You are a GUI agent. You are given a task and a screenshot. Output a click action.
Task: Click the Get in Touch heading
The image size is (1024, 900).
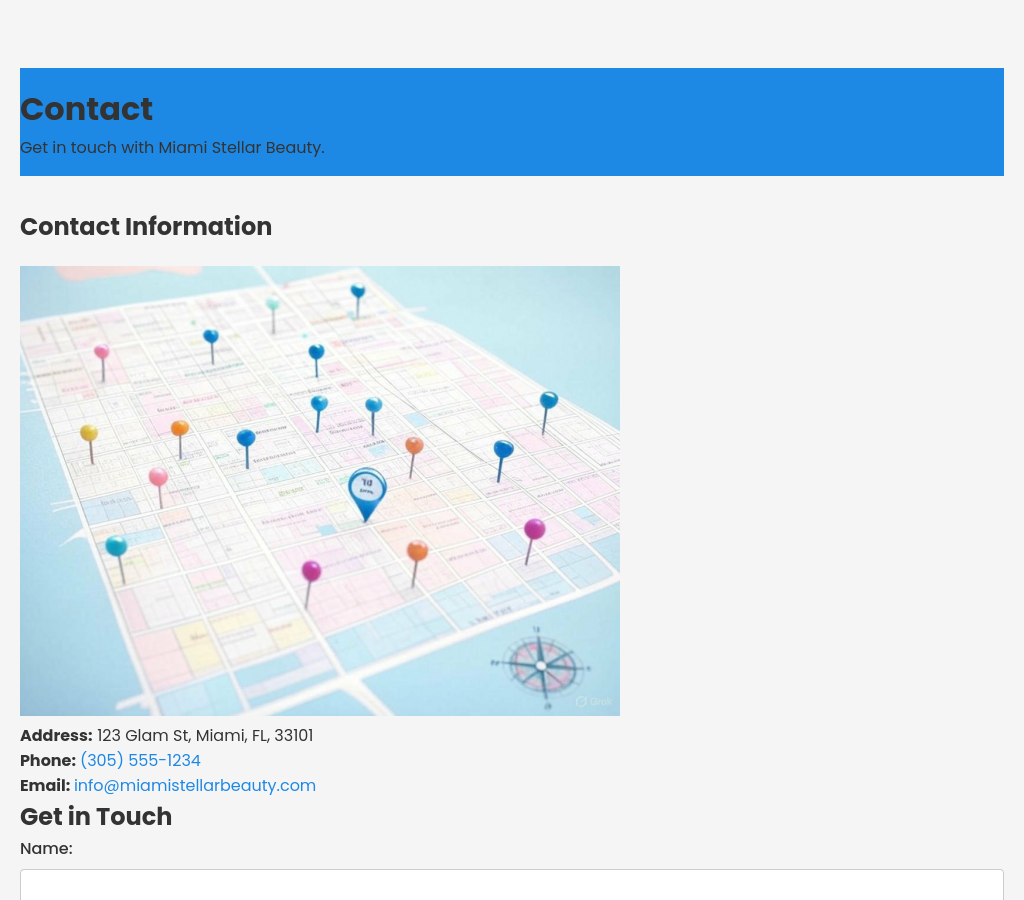pos(96,816)
